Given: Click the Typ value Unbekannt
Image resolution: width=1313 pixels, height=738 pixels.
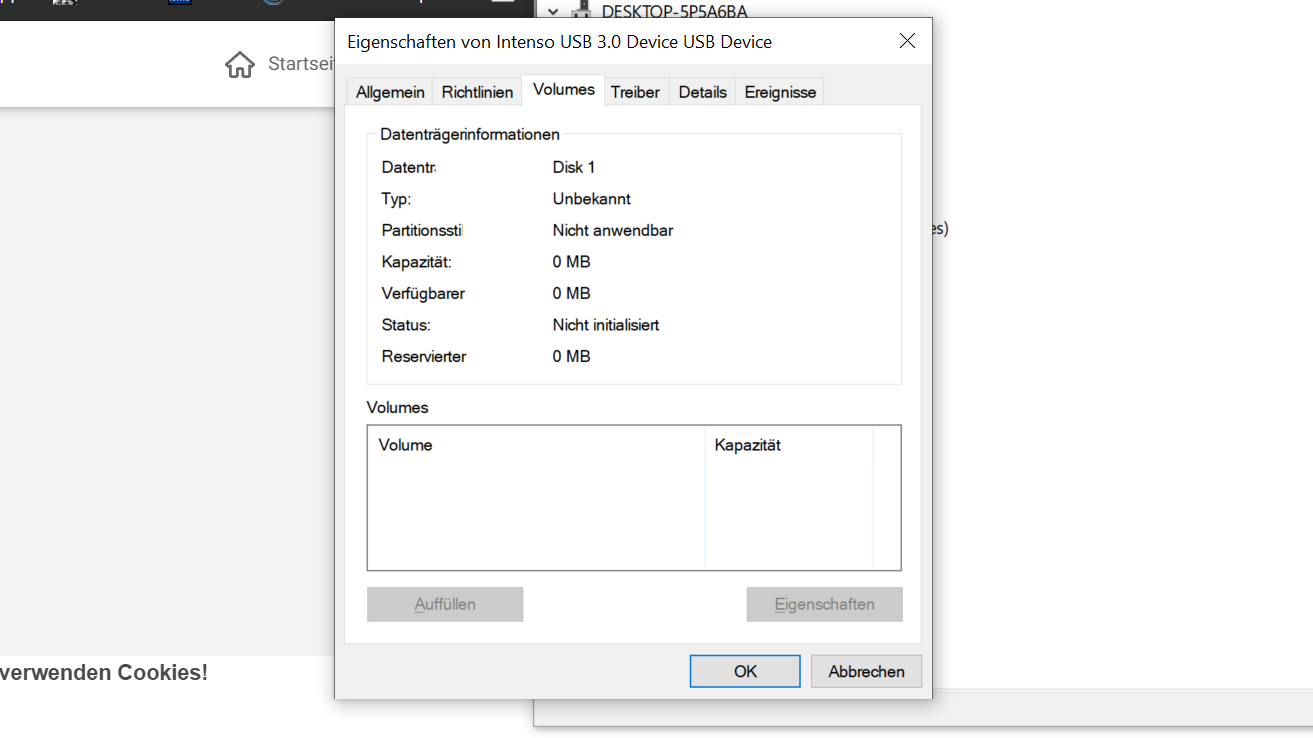Looking at the screenshot, I should point(592,199).
